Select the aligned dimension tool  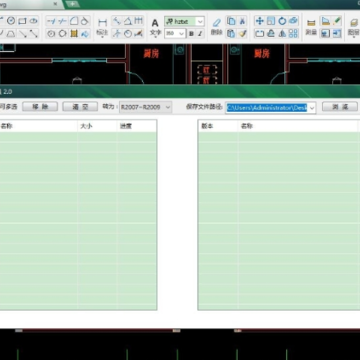[117, 21]
